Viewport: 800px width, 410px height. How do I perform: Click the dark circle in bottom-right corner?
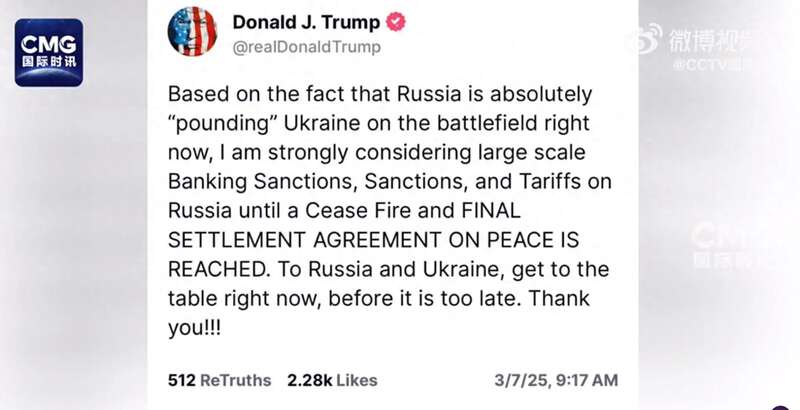point(780,407)
